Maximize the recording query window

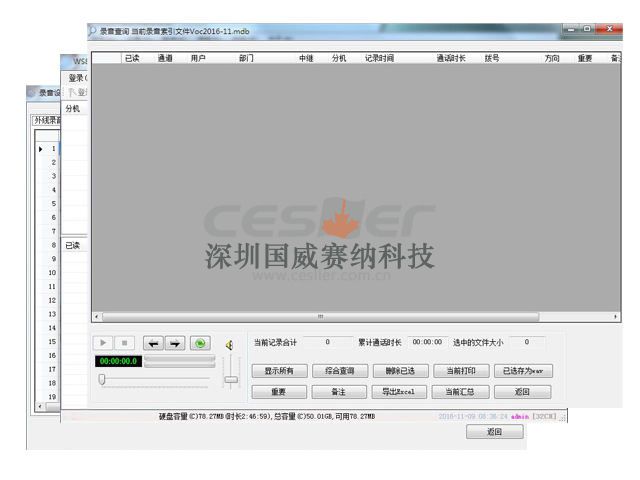click(587, 29)
